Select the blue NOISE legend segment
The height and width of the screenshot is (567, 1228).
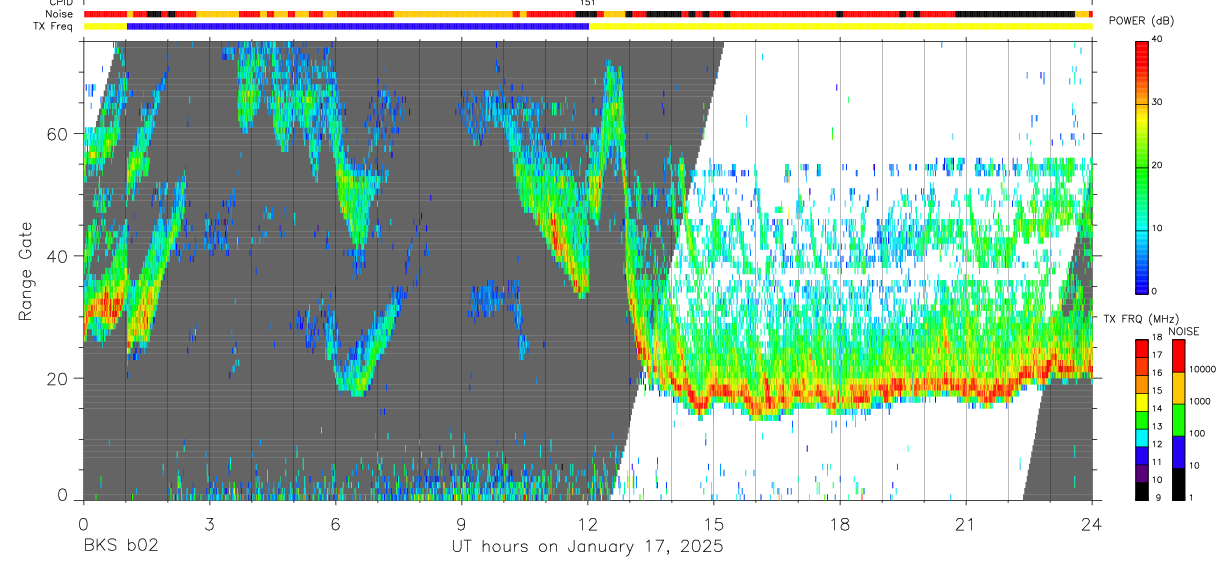coord(1179,452)
